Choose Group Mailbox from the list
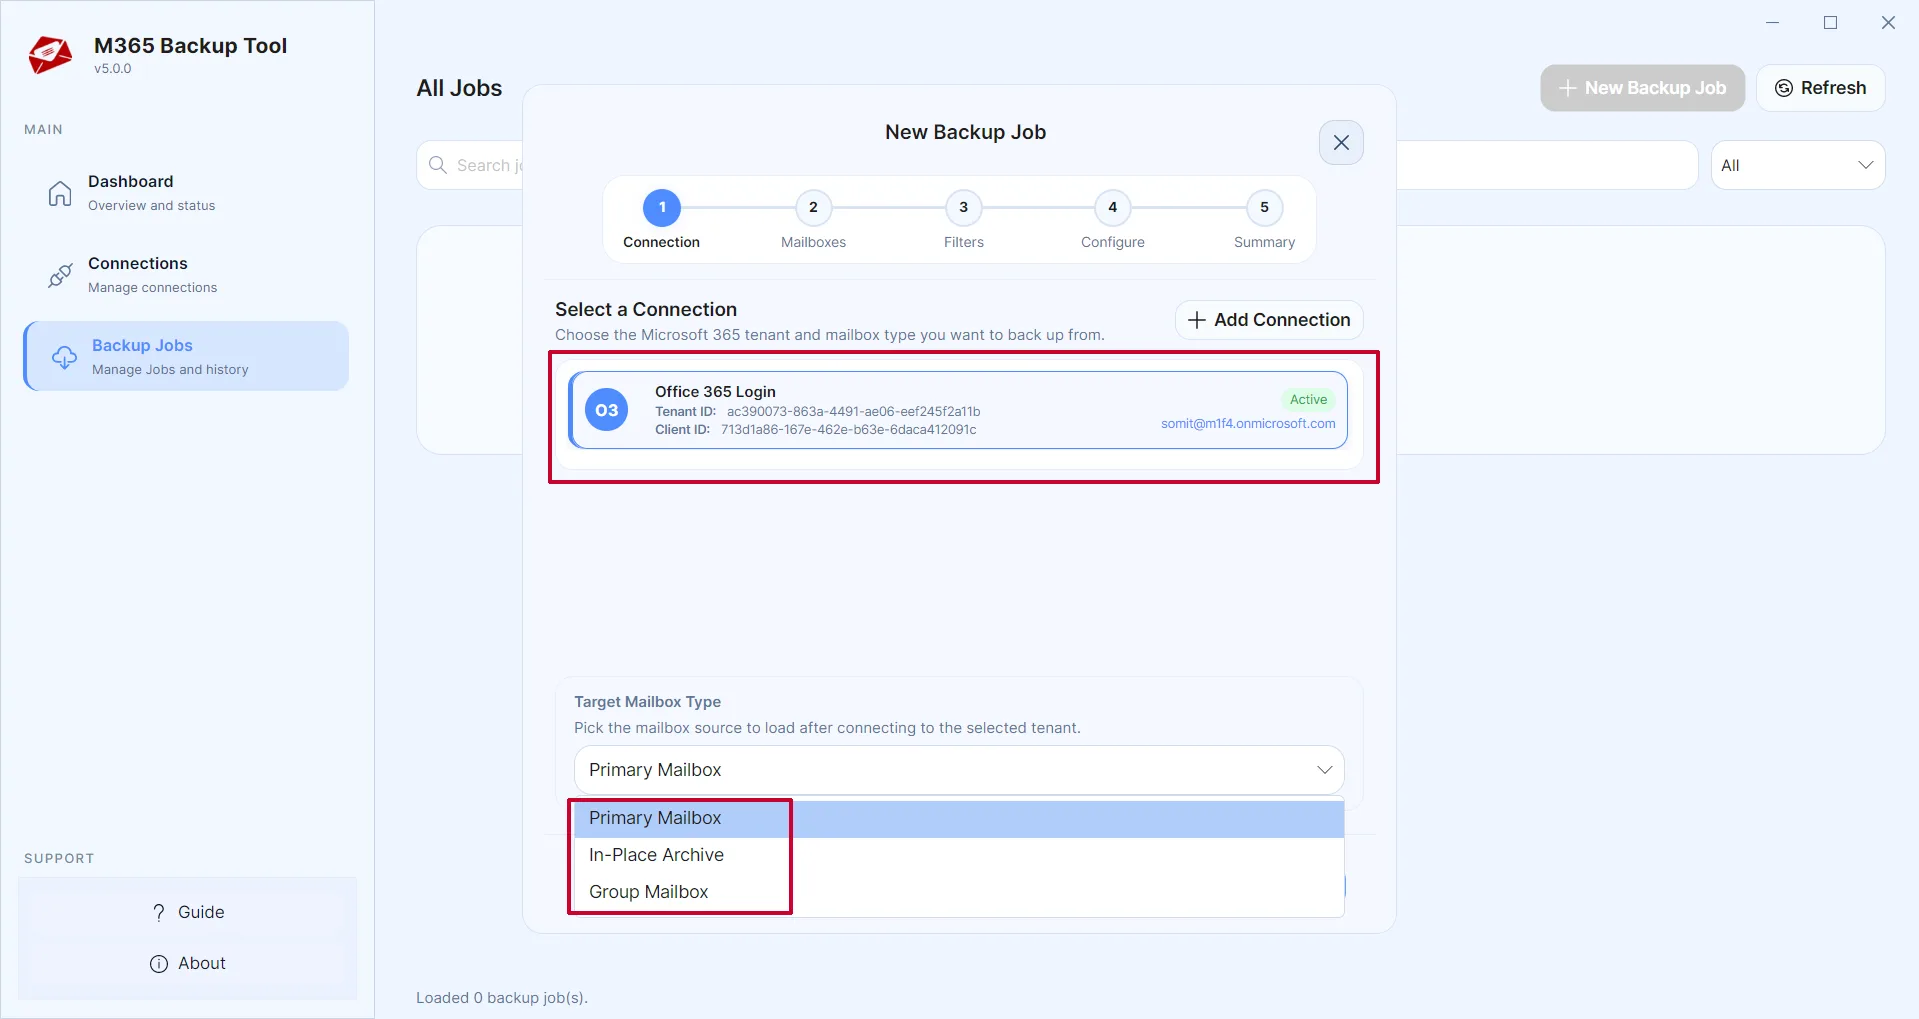Viewport: 1919px width, 1019px height. click(959, 892)
